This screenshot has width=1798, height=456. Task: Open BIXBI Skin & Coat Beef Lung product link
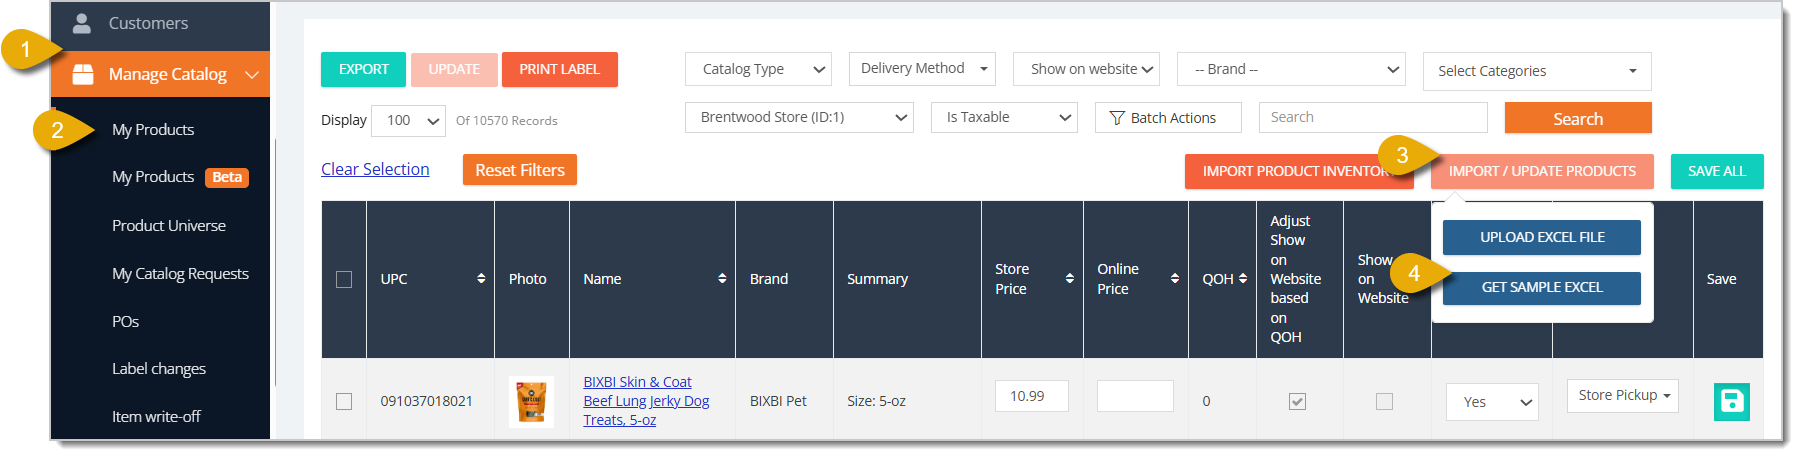(646, 401)
